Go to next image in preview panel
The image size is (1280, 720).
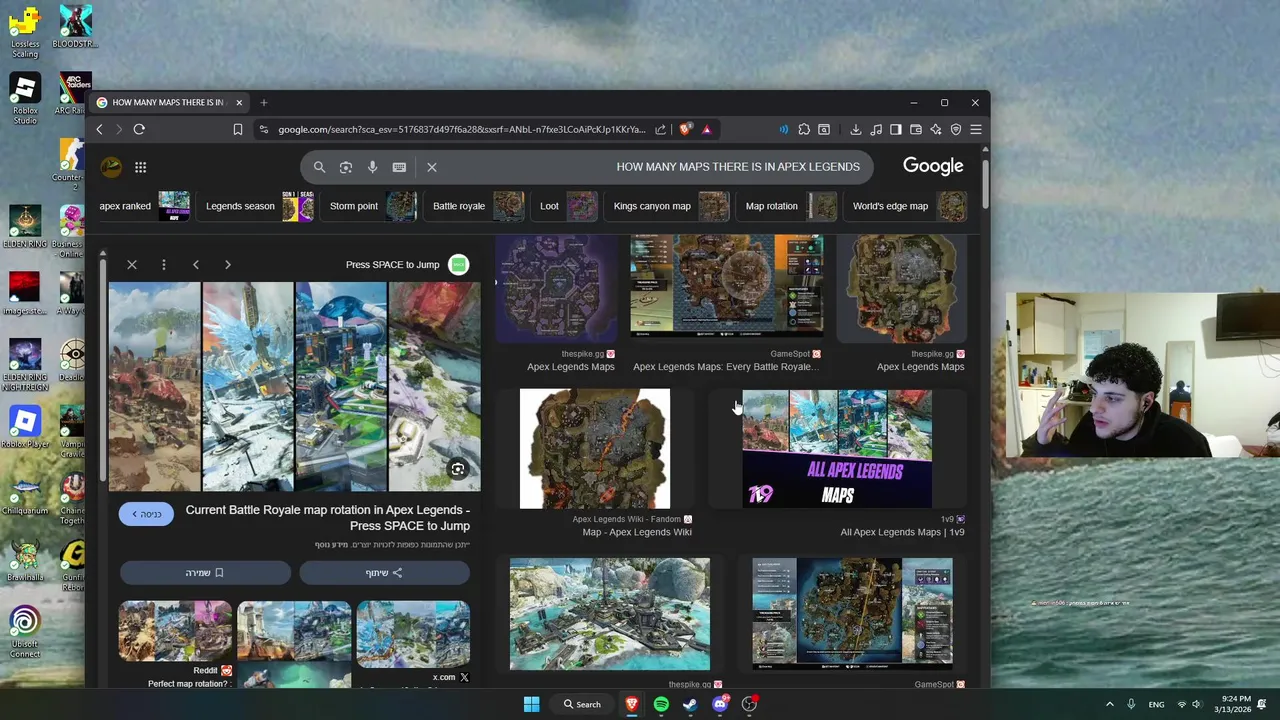point(228,265)
